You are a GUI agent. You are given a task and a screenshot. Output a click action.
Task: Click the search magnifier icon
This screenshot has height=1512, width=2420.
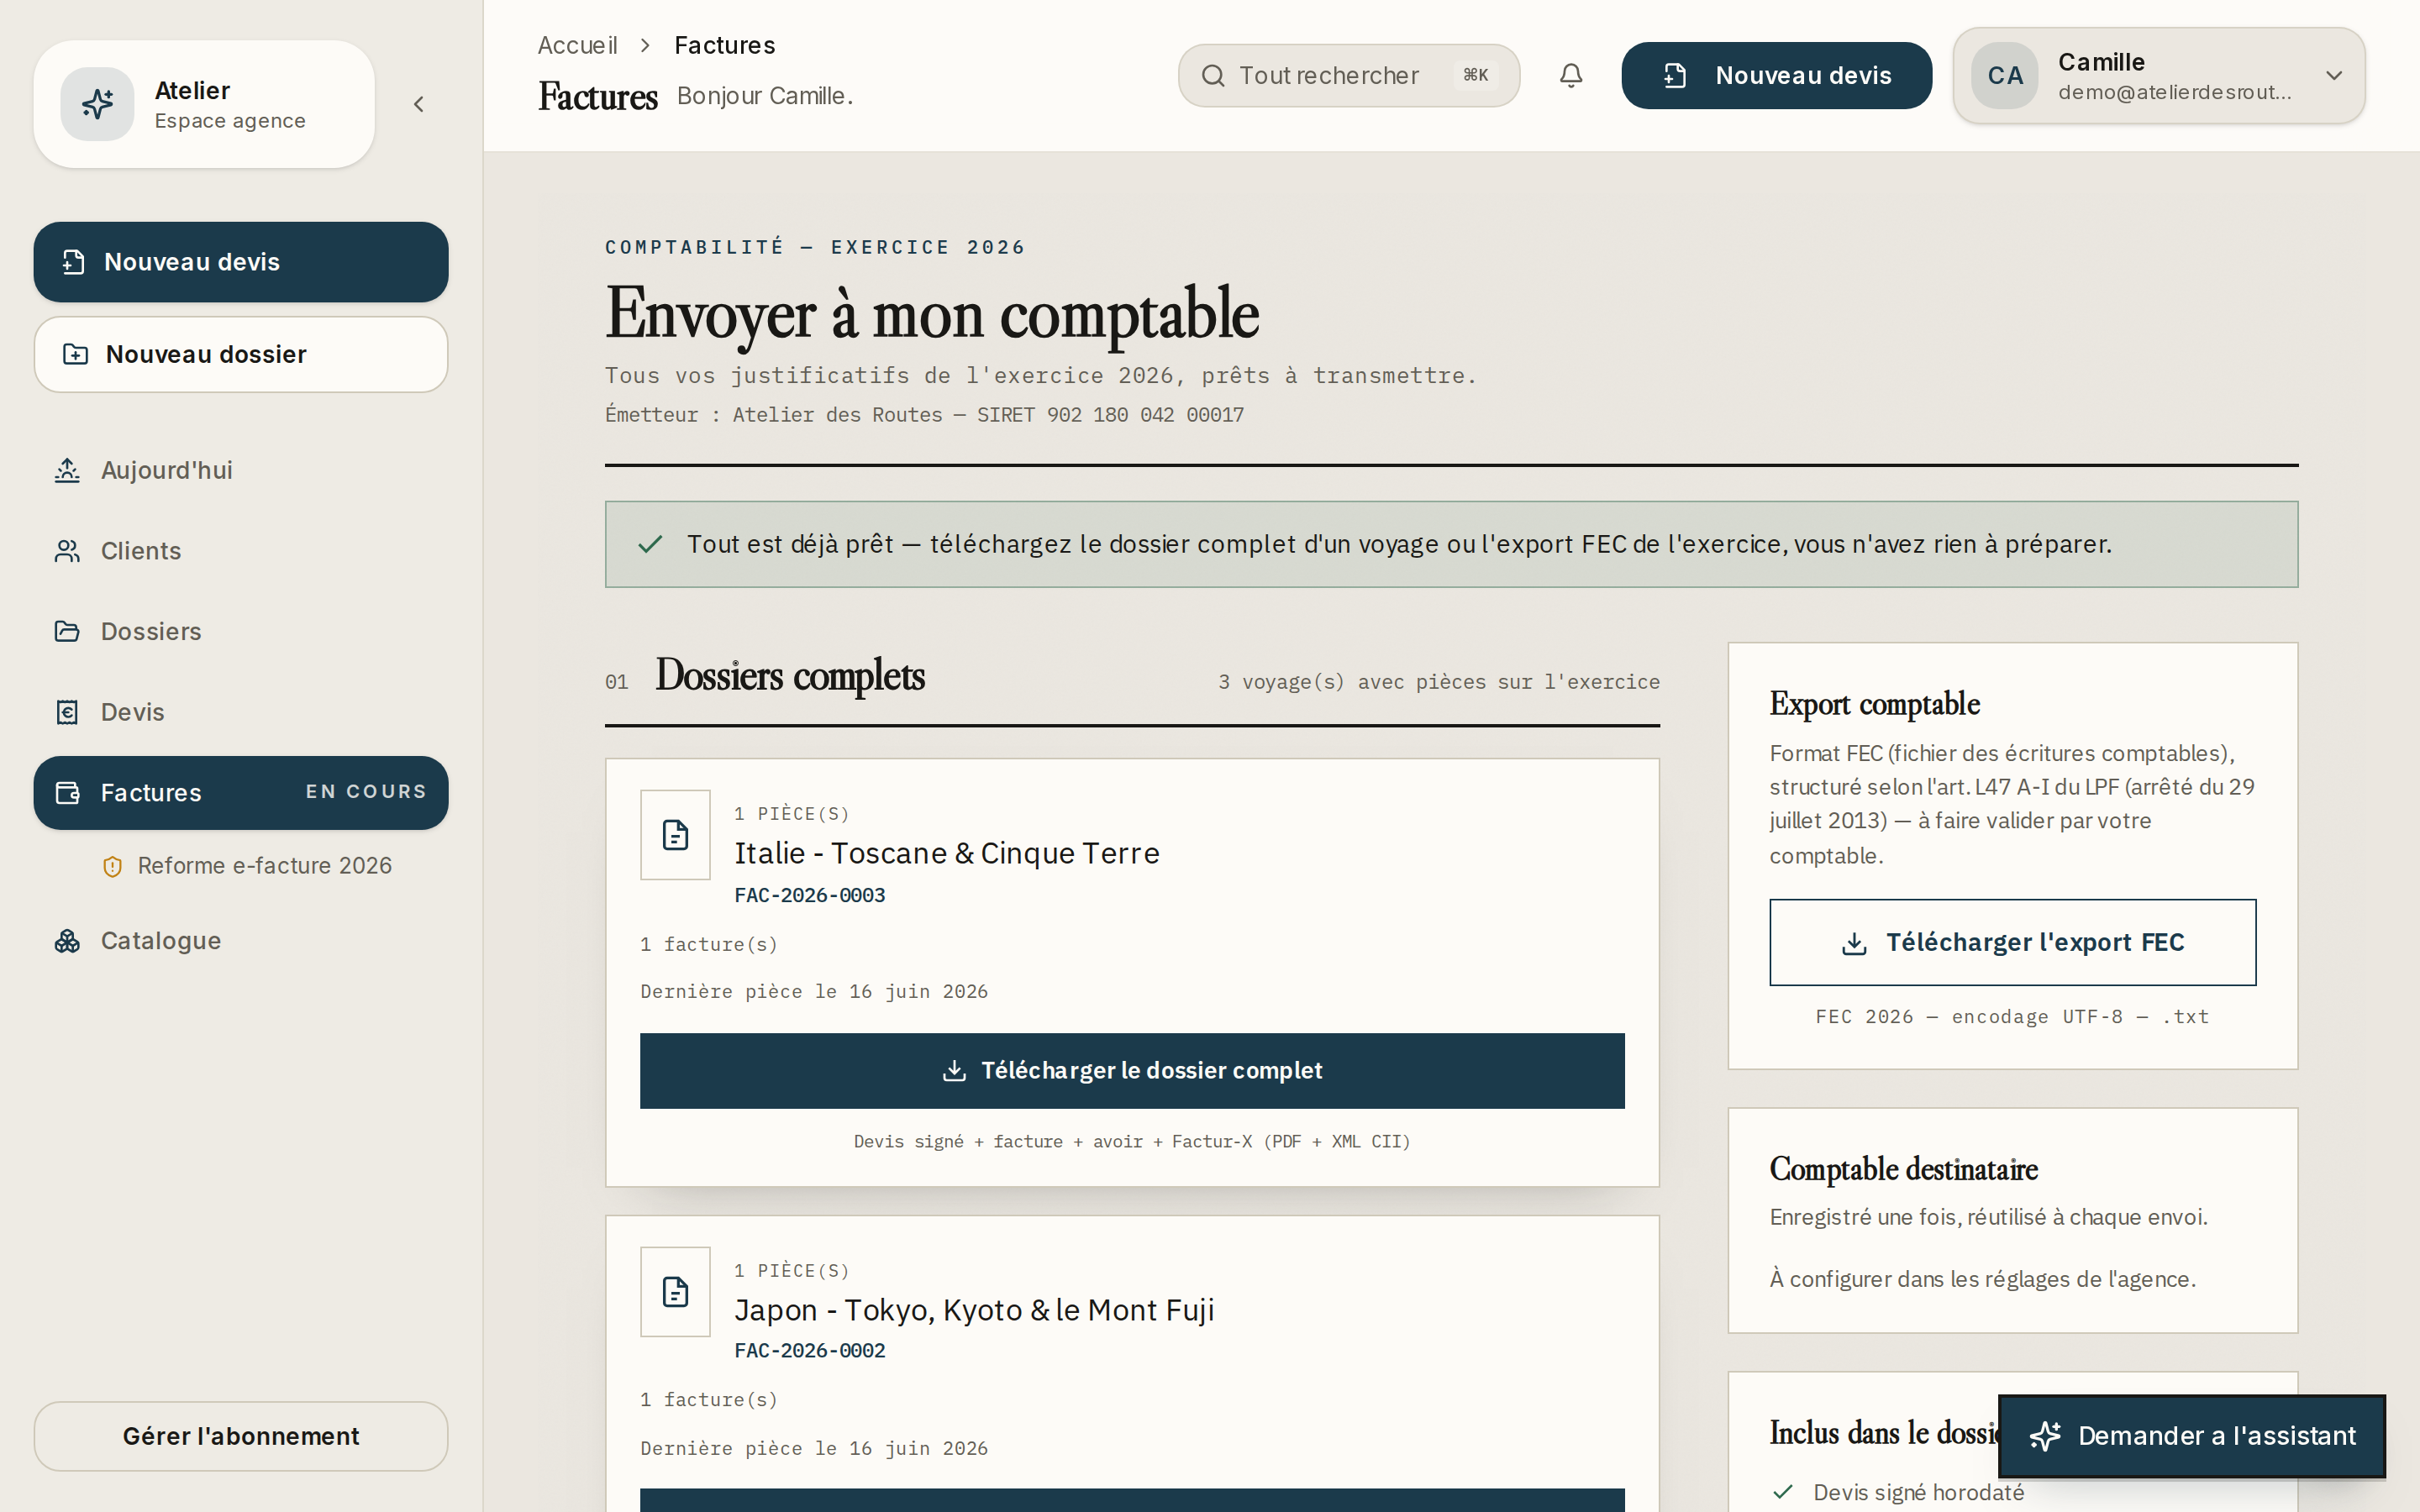coord(1213,75)
